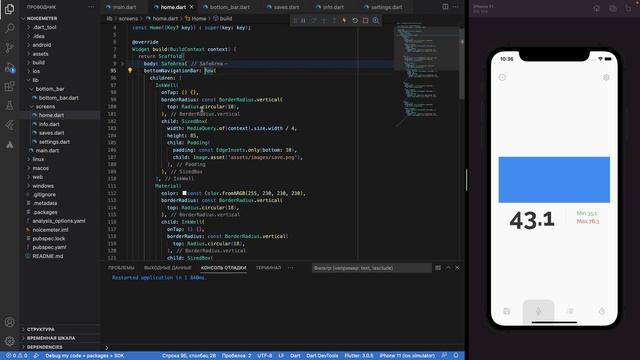Tap the timer icon in the app bottom bar

tap(602, 311)
